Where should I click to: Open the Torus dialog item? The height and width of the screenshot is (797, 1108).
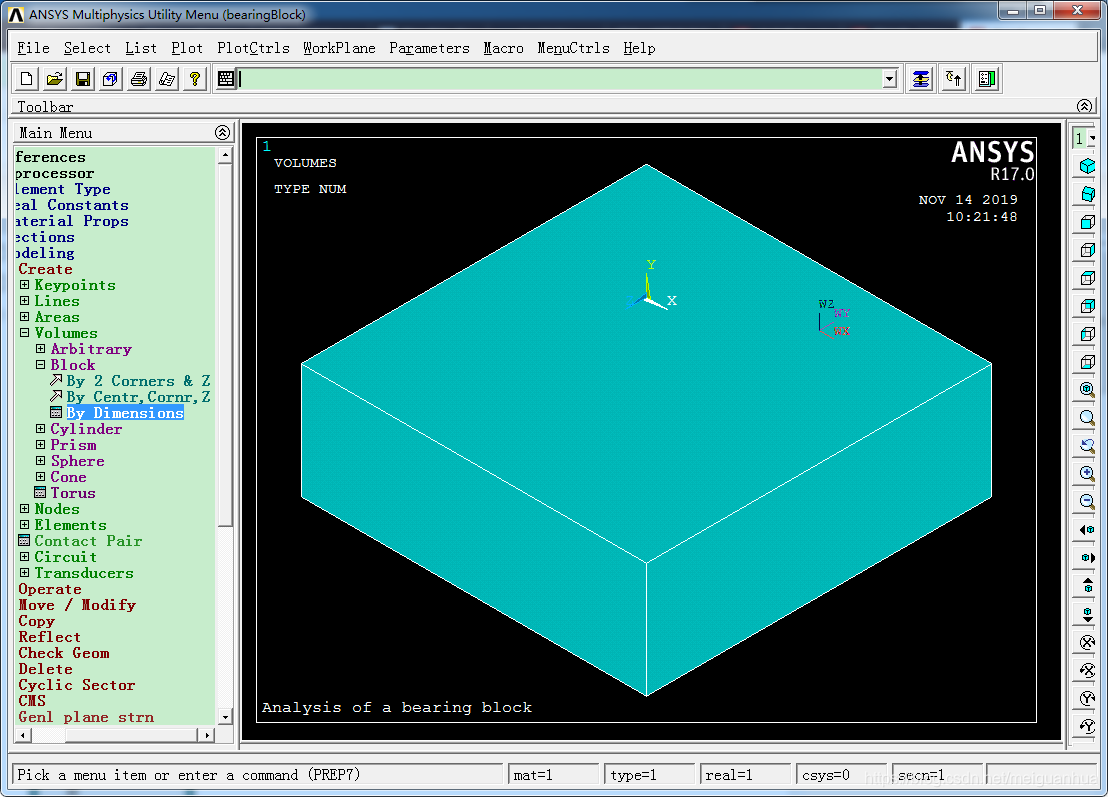coord(73,493)
